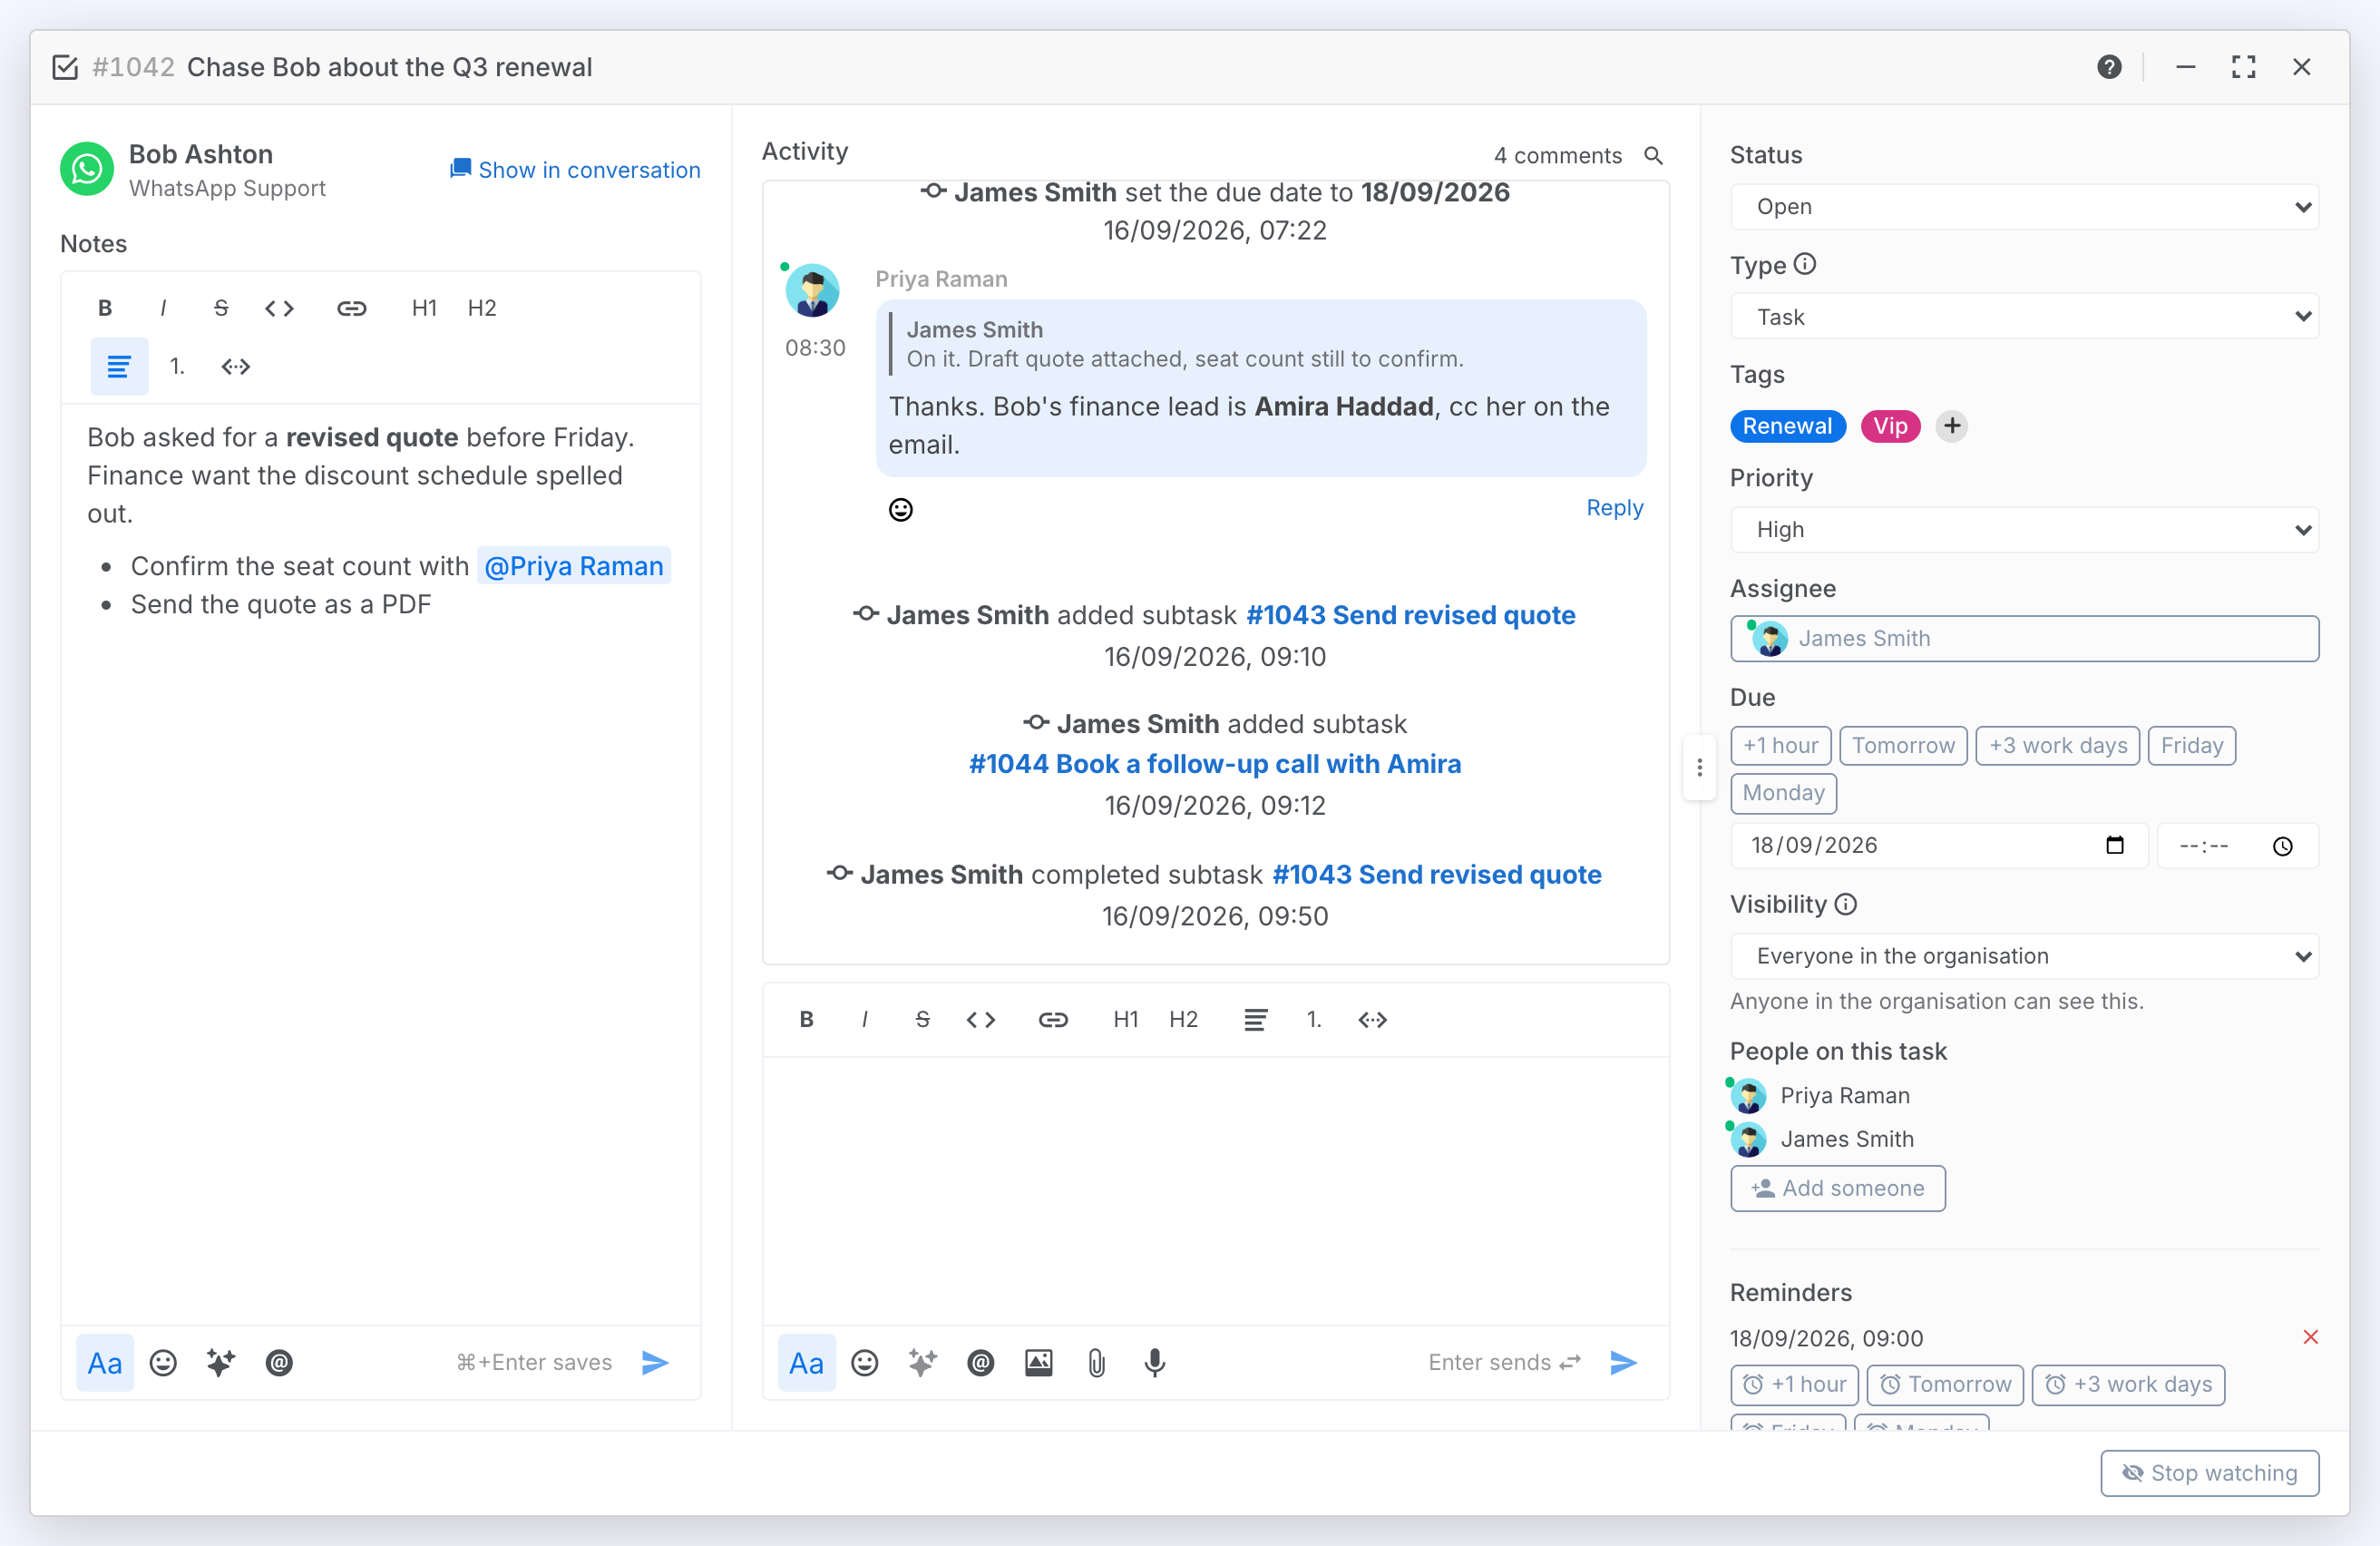Viewport: 2380px width, 1546px height.
Task: Apply strikethrough in the Notes toolbar
Action: [x=221, y=308]
